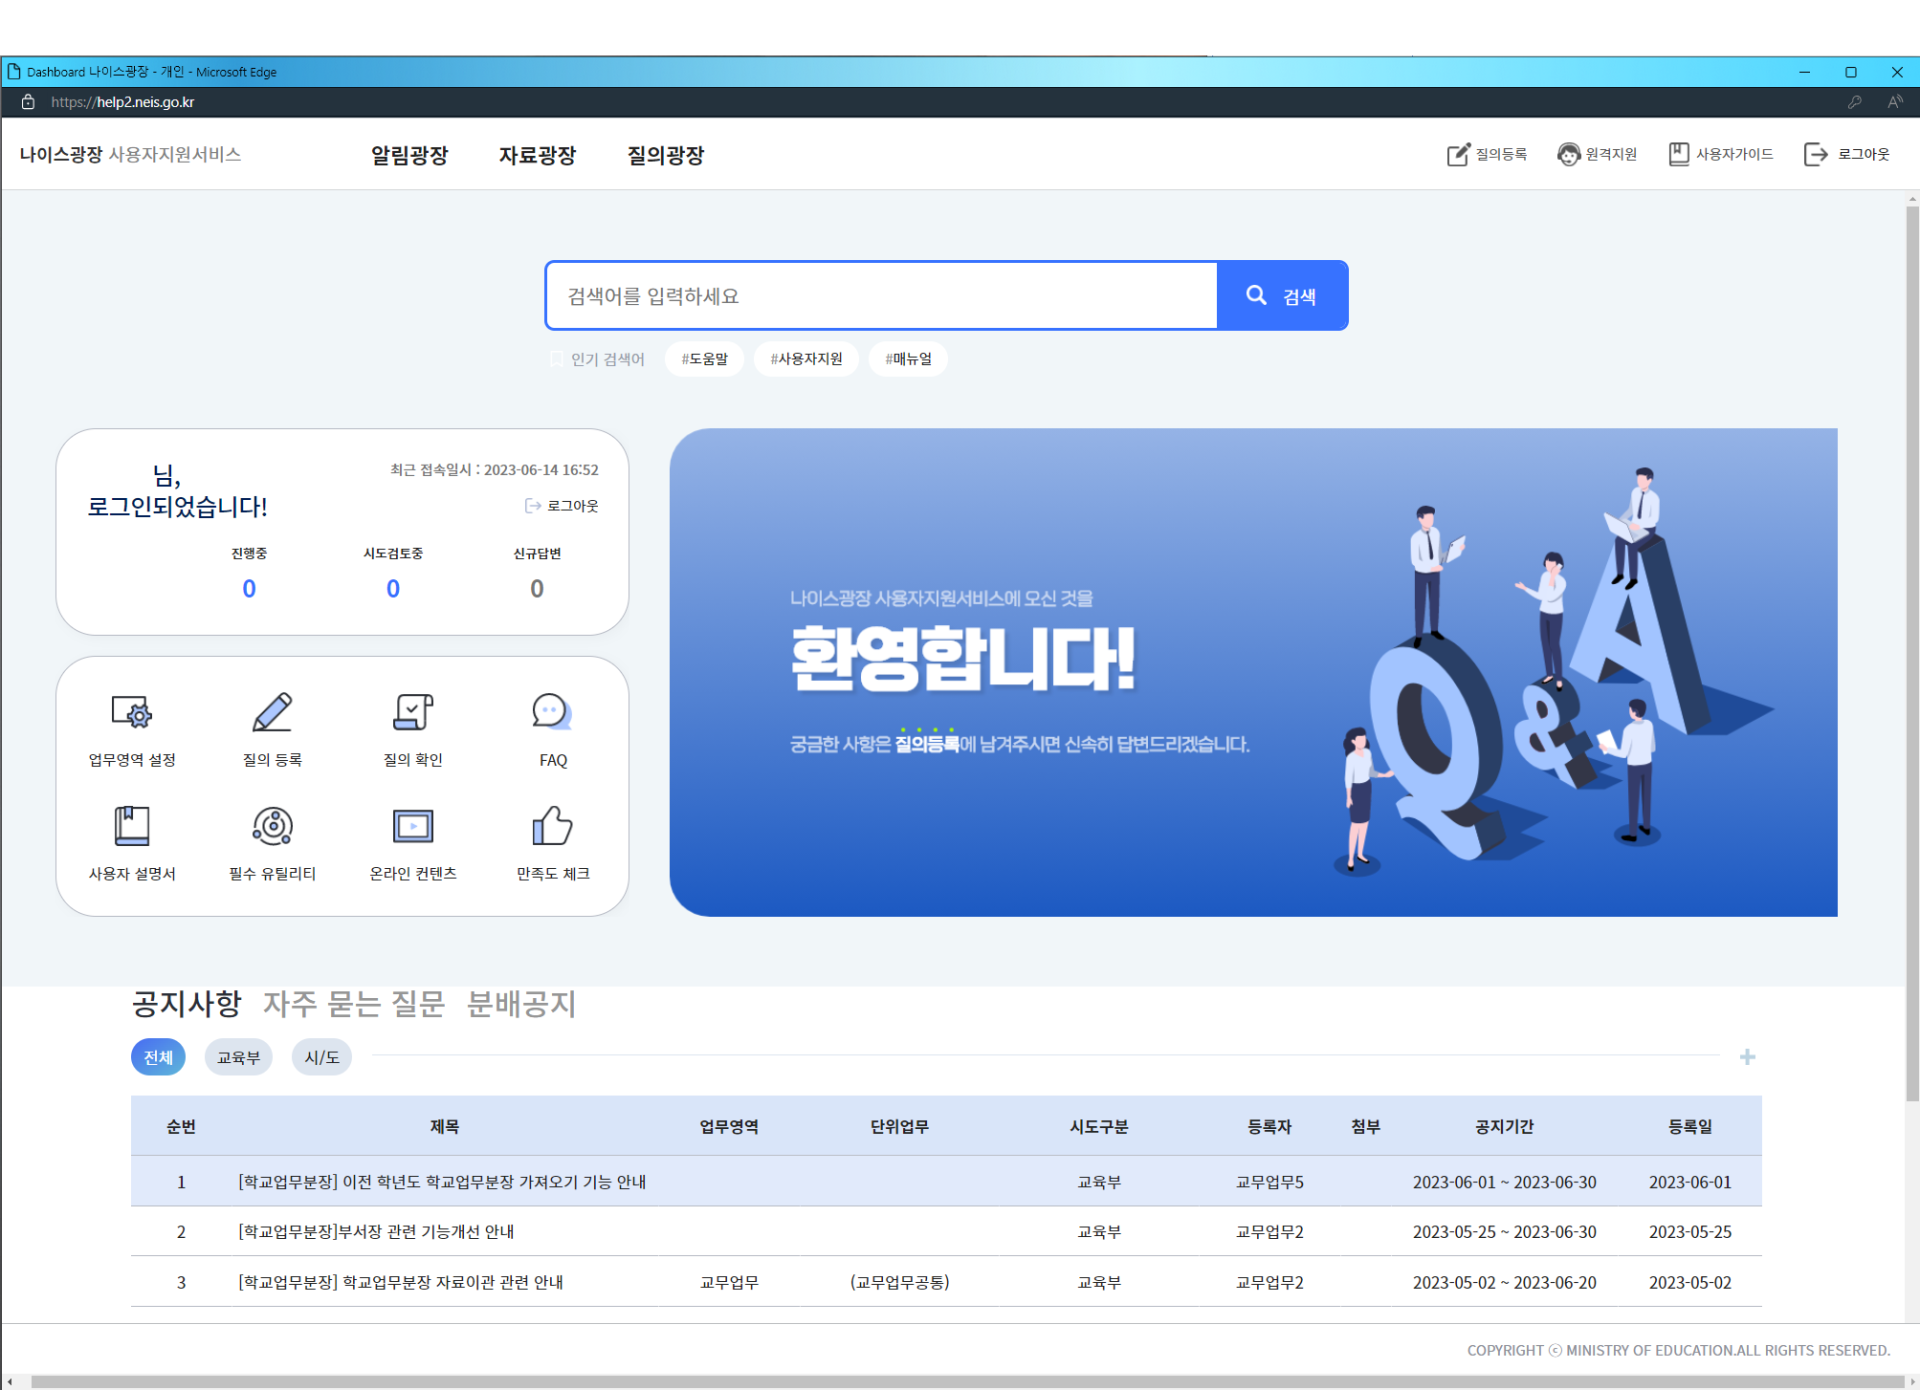Click the lock icon in address bar
1920x1390 pixels.
[28, 102]
